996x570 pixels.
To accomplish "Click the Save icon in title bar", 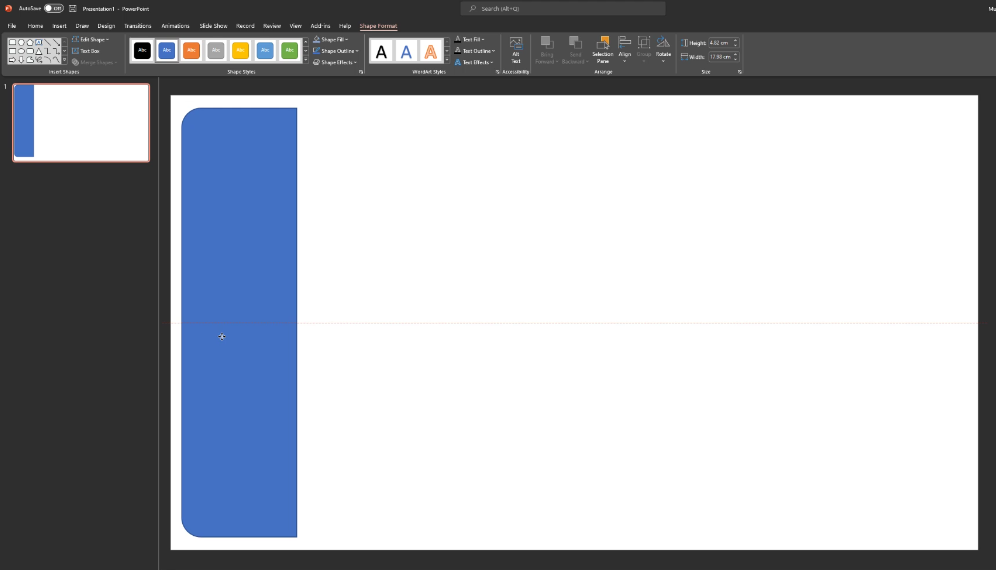I will point(72,8).
